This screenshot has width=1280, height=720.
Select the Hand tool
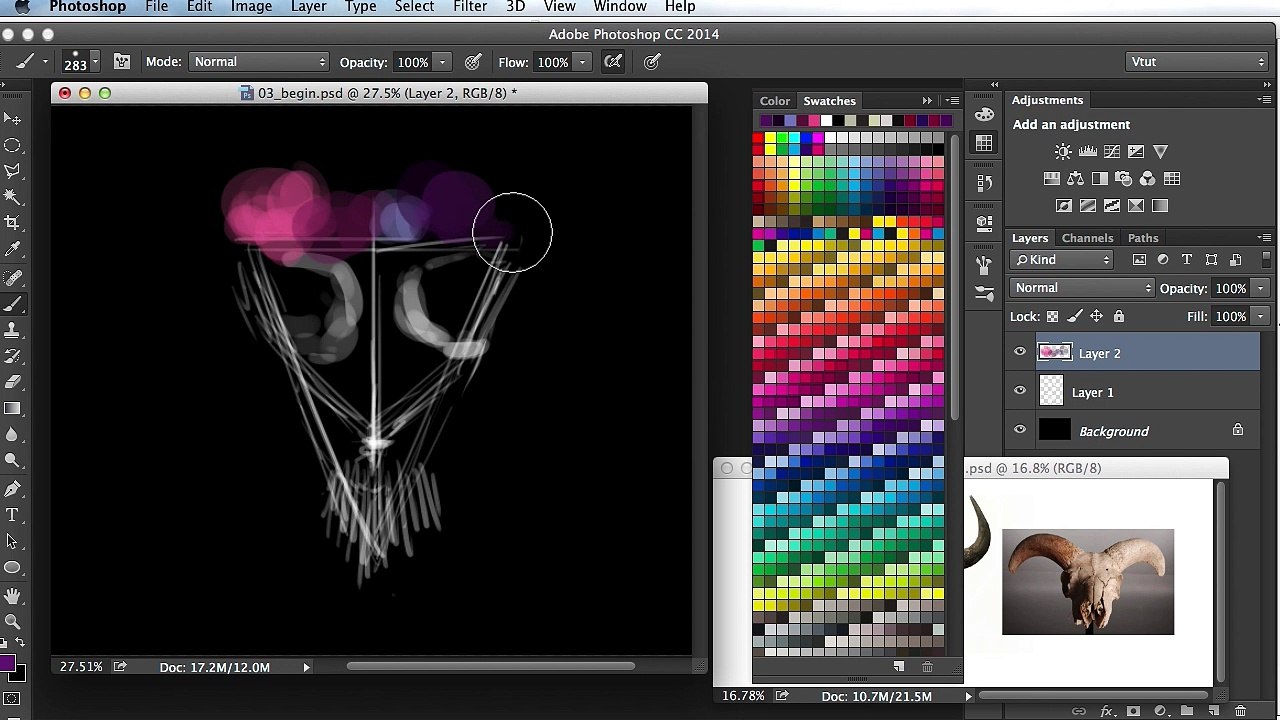coord(12,595)
